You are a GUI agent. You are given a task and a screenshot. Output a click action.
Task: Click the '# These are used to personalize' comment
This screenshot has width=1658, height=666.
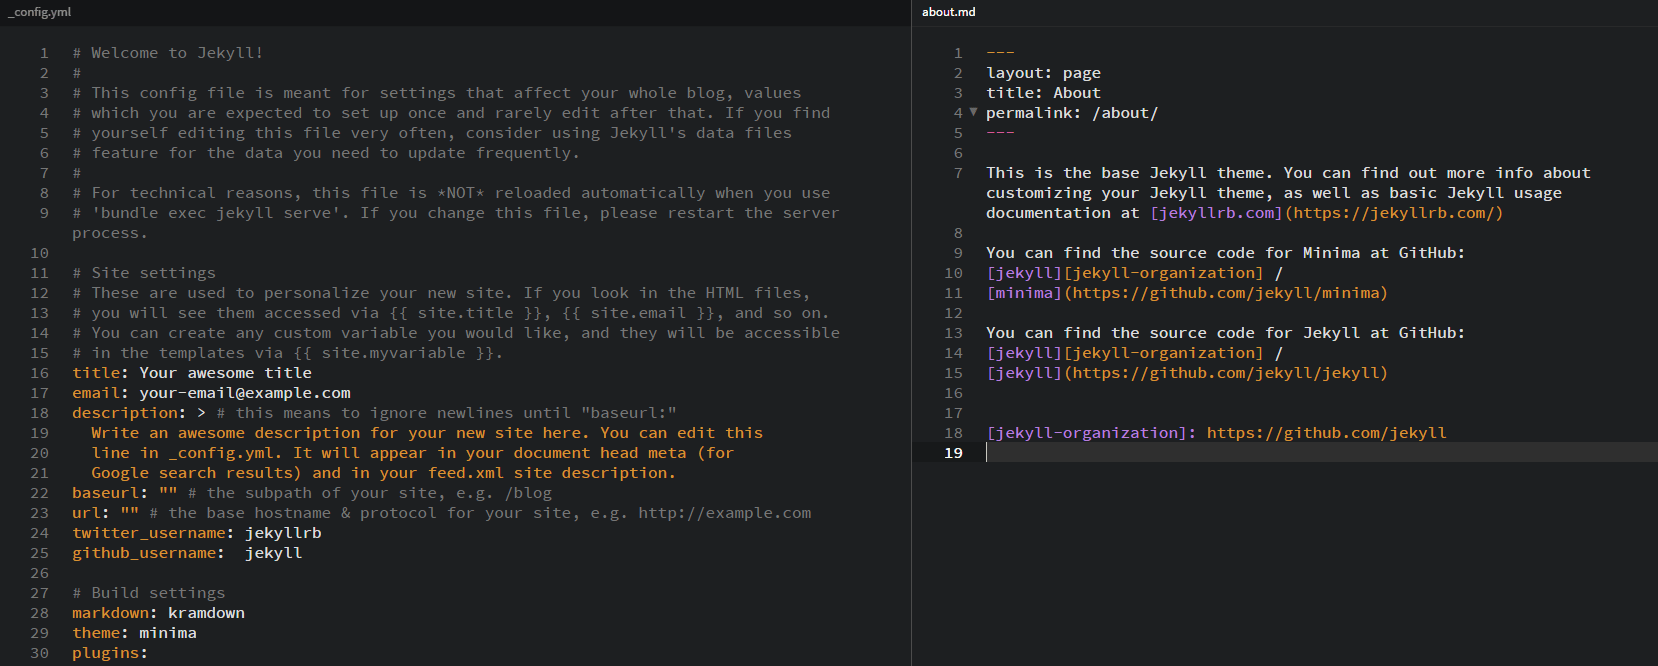[x=441, y=293]
